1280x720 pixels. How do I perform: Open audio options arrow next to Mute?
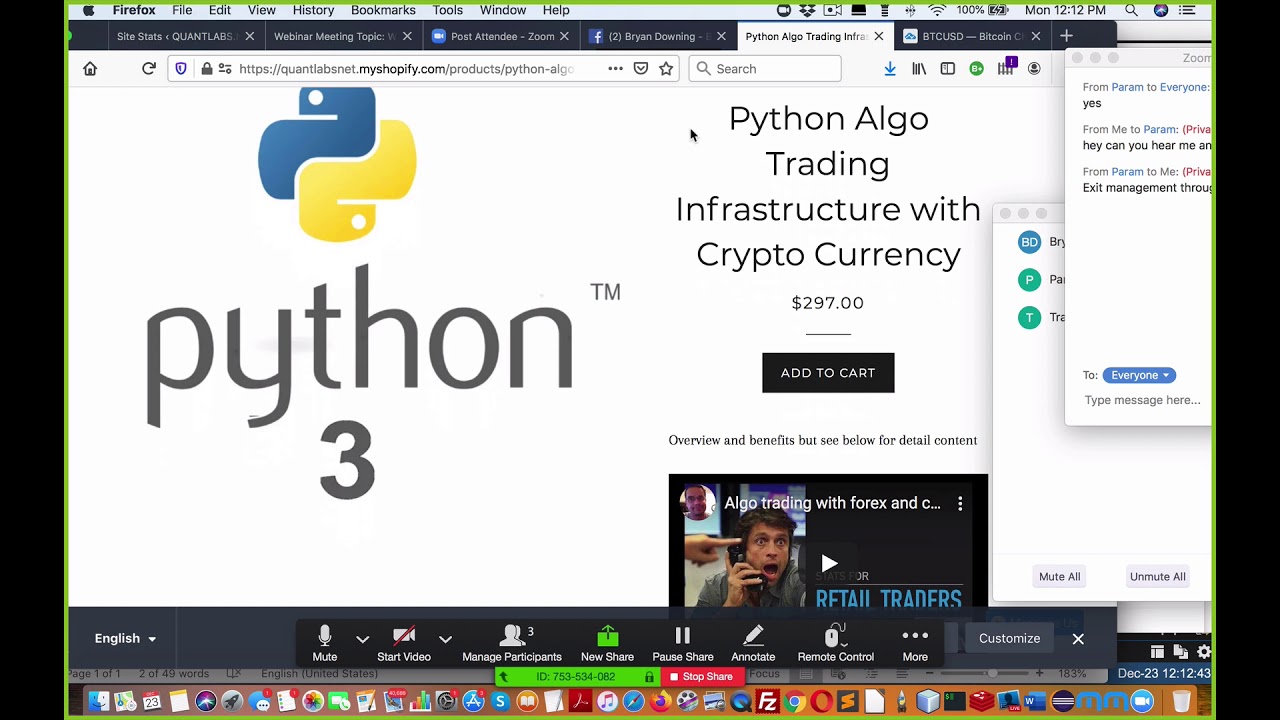[x=363, y=639]
